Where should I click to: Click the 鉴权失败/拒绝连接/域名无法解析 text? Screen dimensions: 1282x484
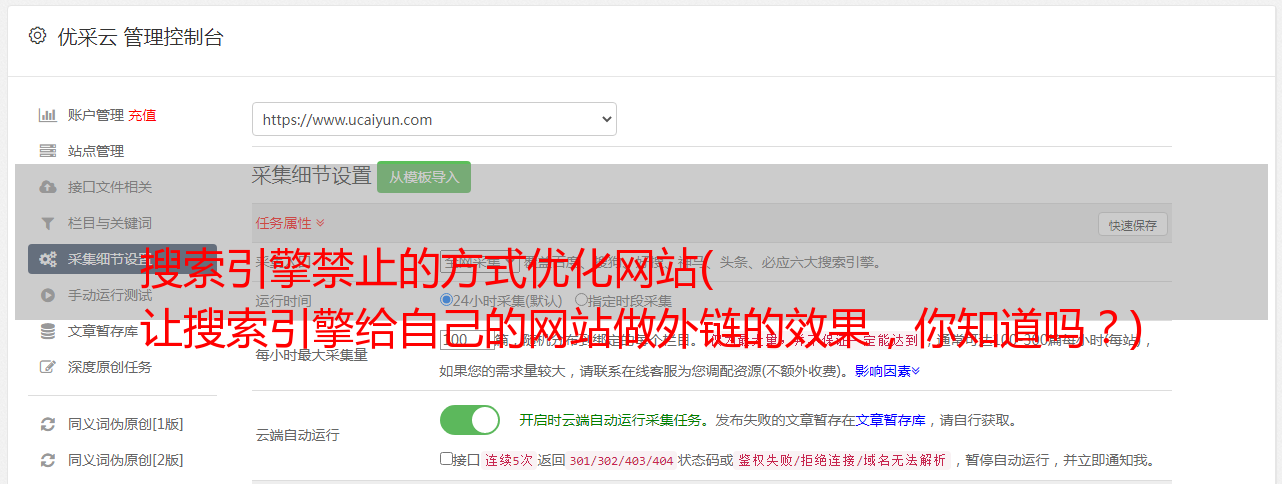tap(842, 460)
